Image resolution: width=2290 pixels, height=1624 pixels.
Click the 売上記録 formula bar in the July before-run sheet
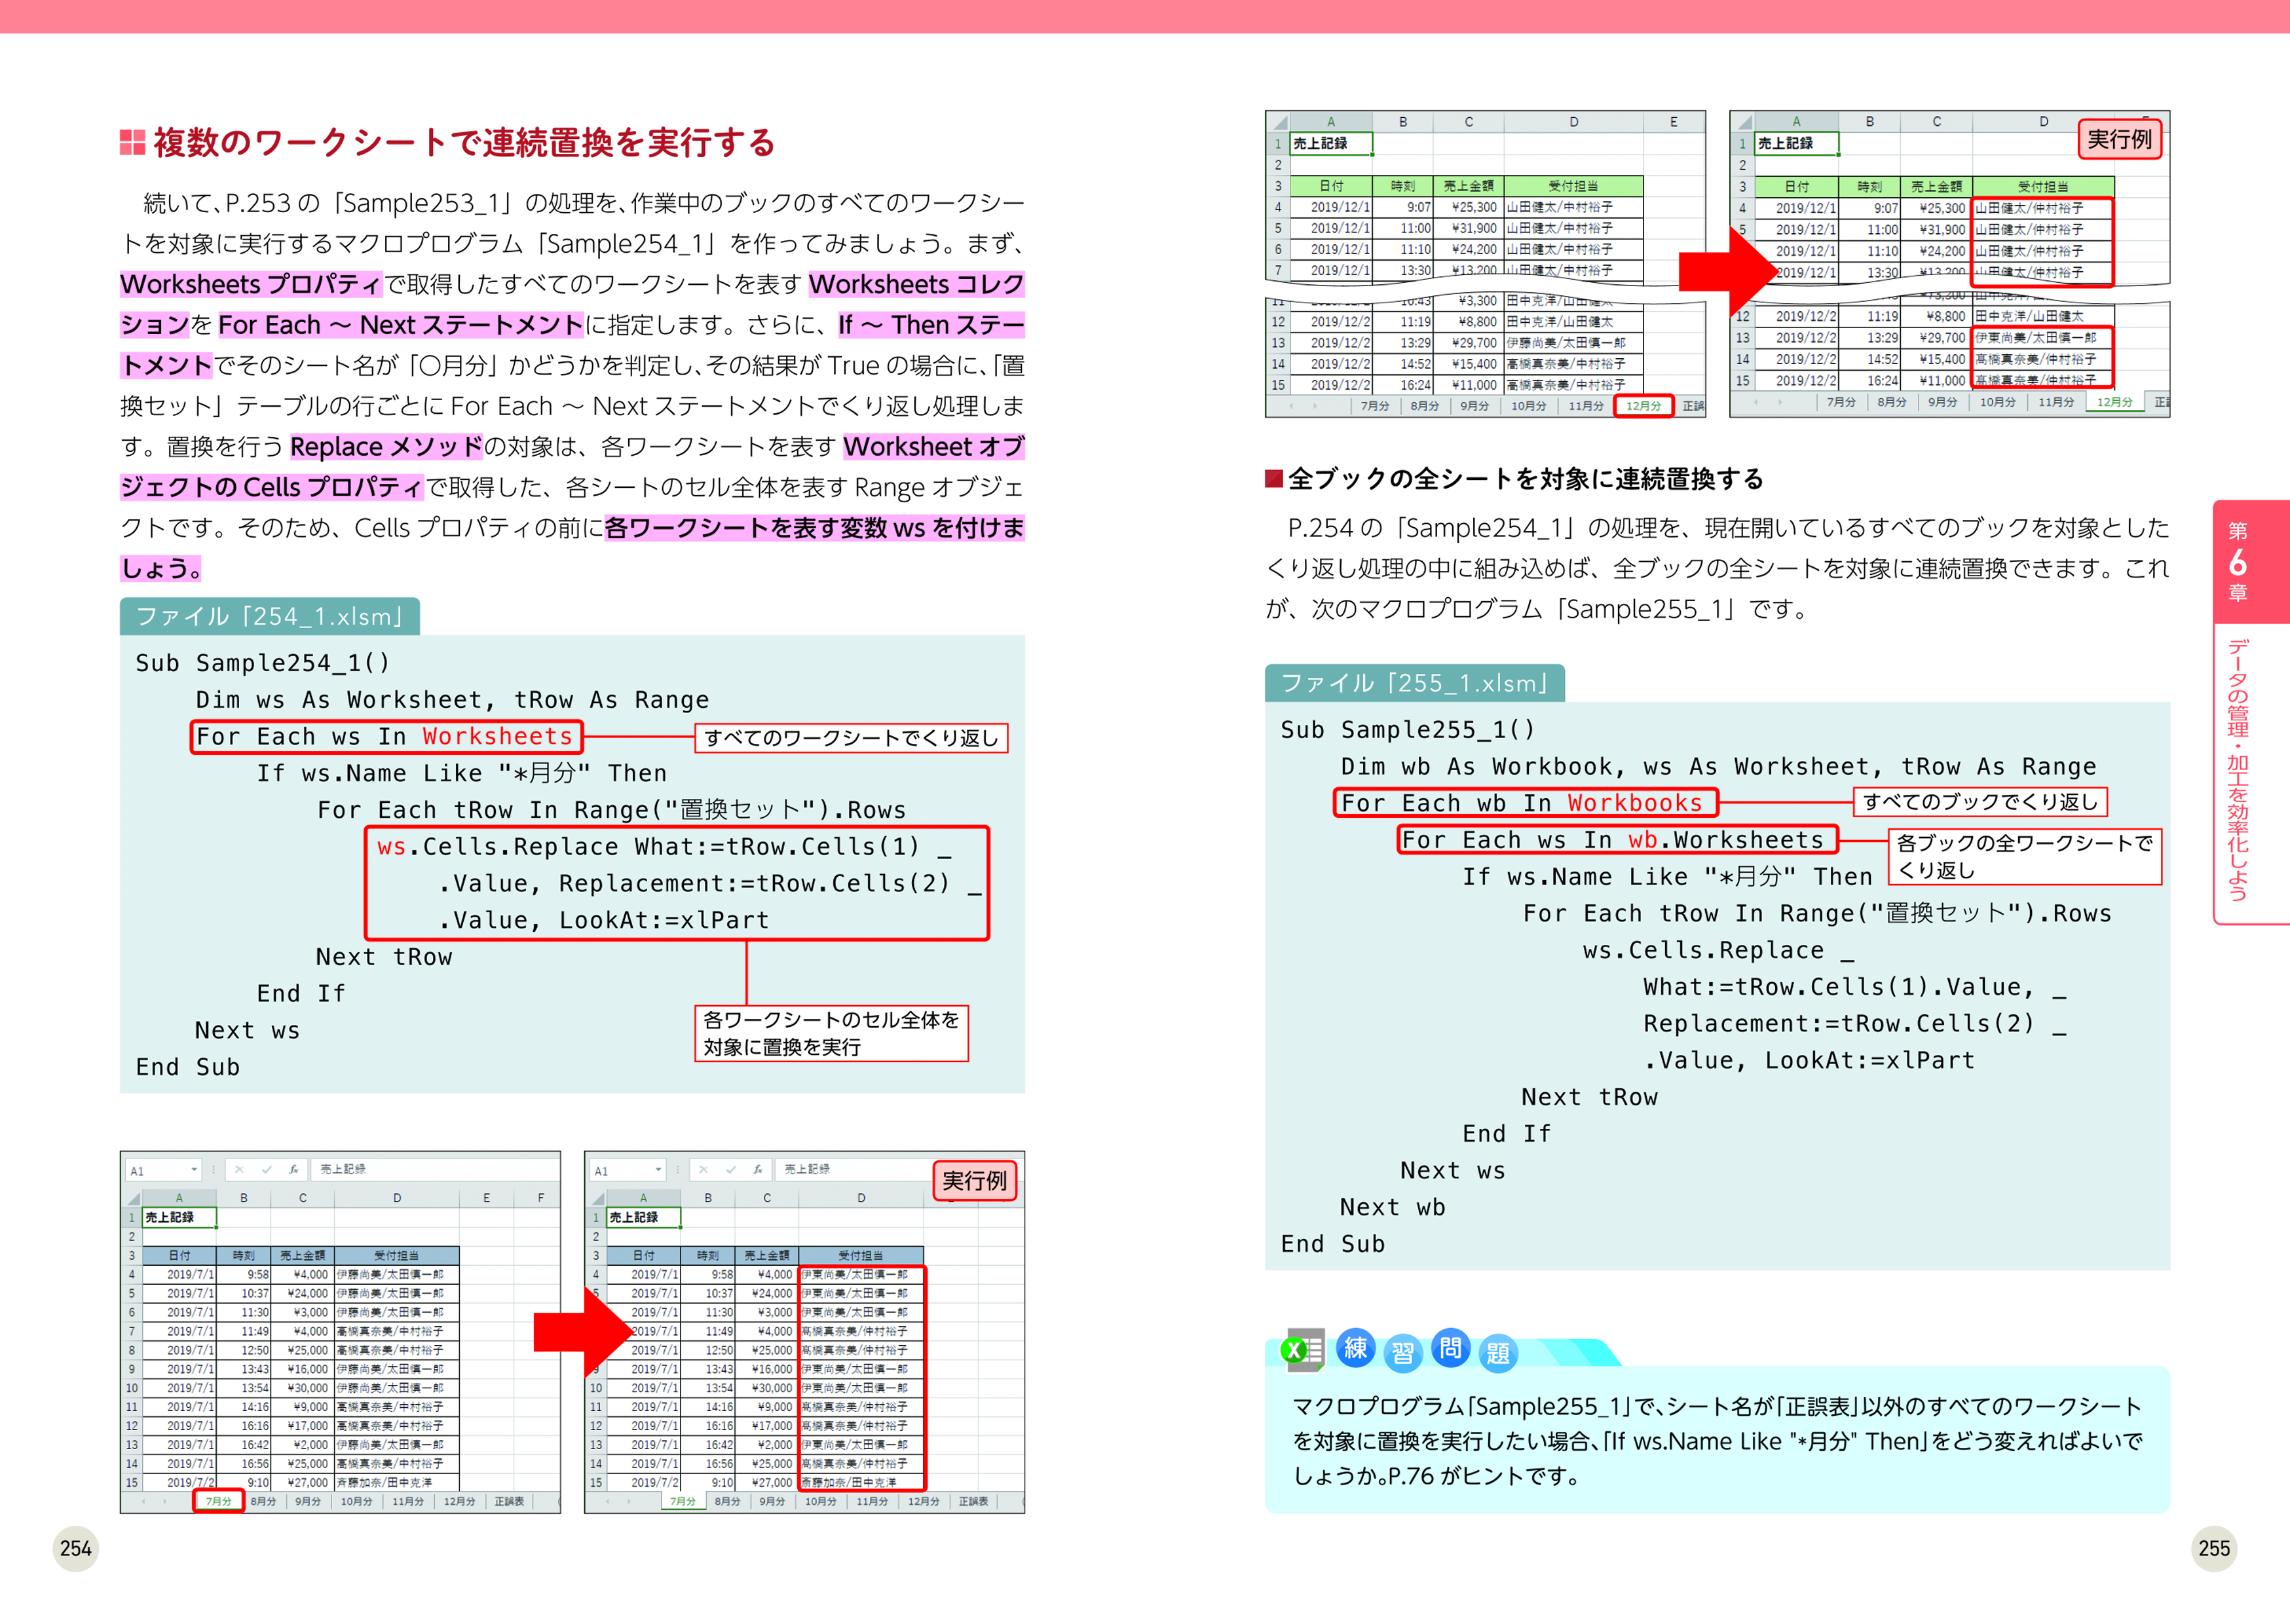[x=434, y=1169]
